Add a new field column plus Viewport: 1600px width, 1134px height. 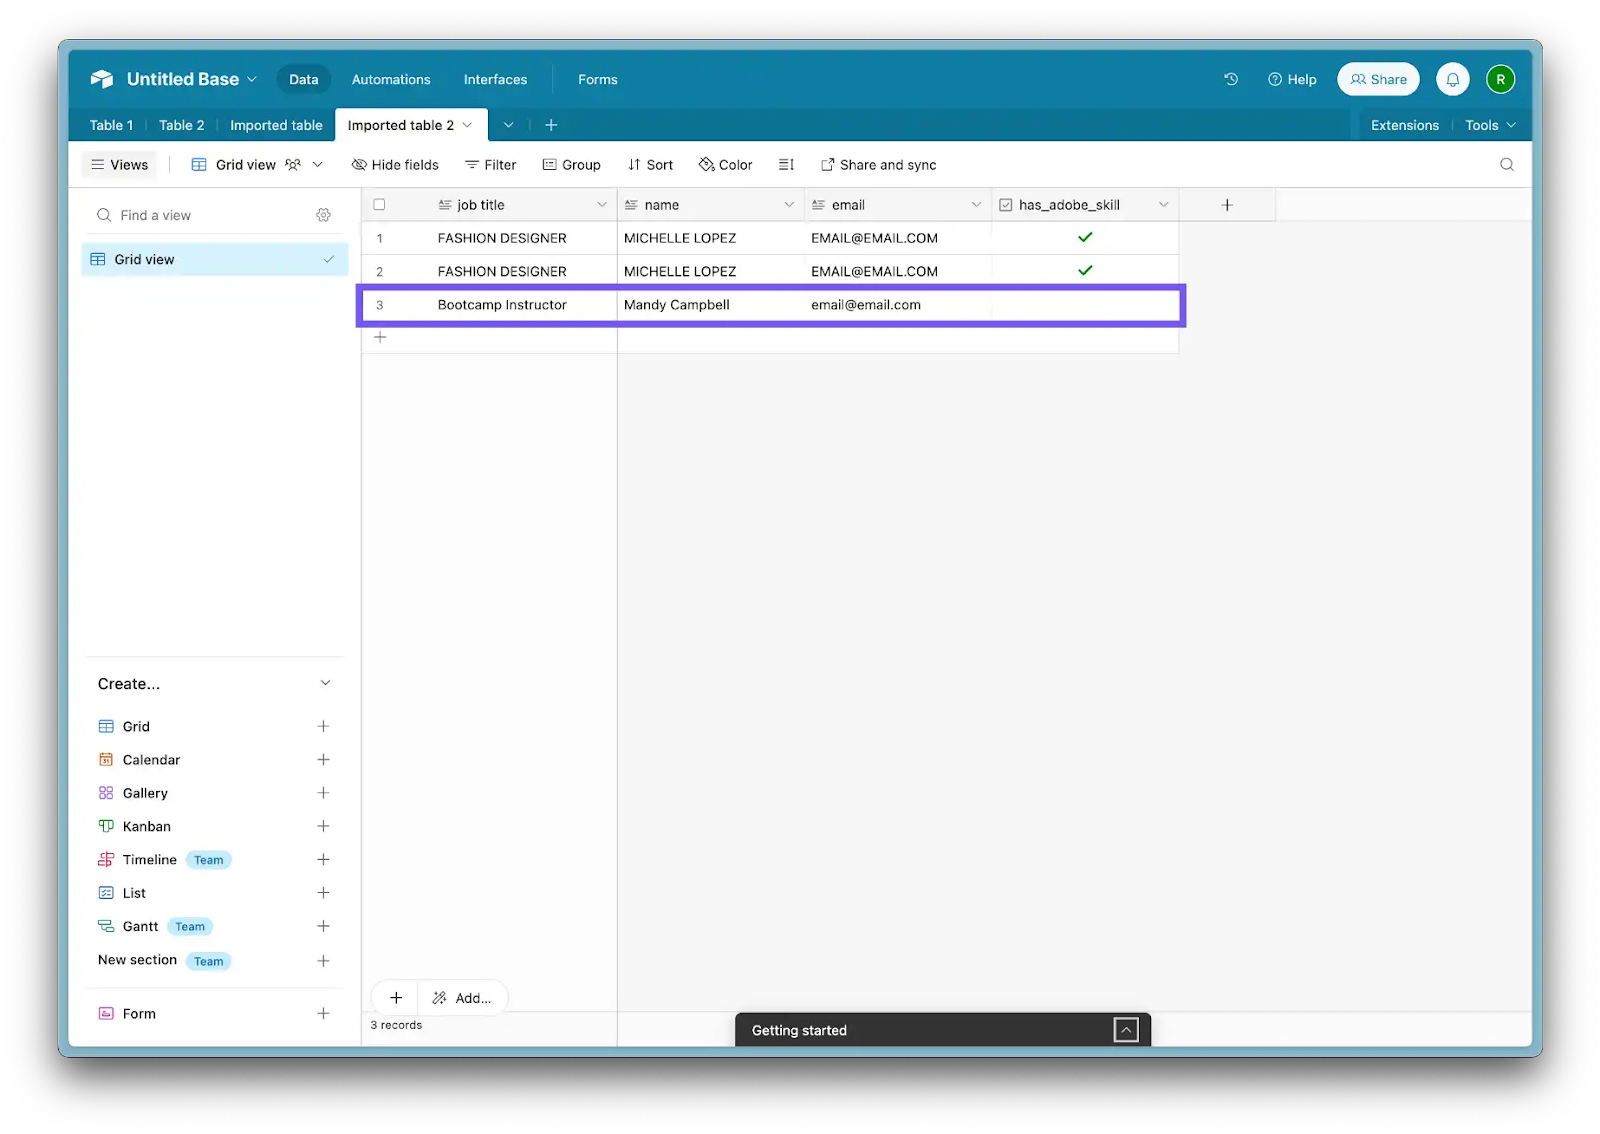click(1227, 205)
